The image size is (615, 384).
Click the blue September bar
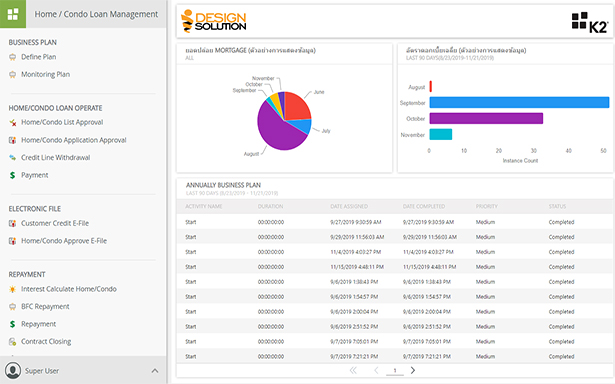(x=519, y=102)
